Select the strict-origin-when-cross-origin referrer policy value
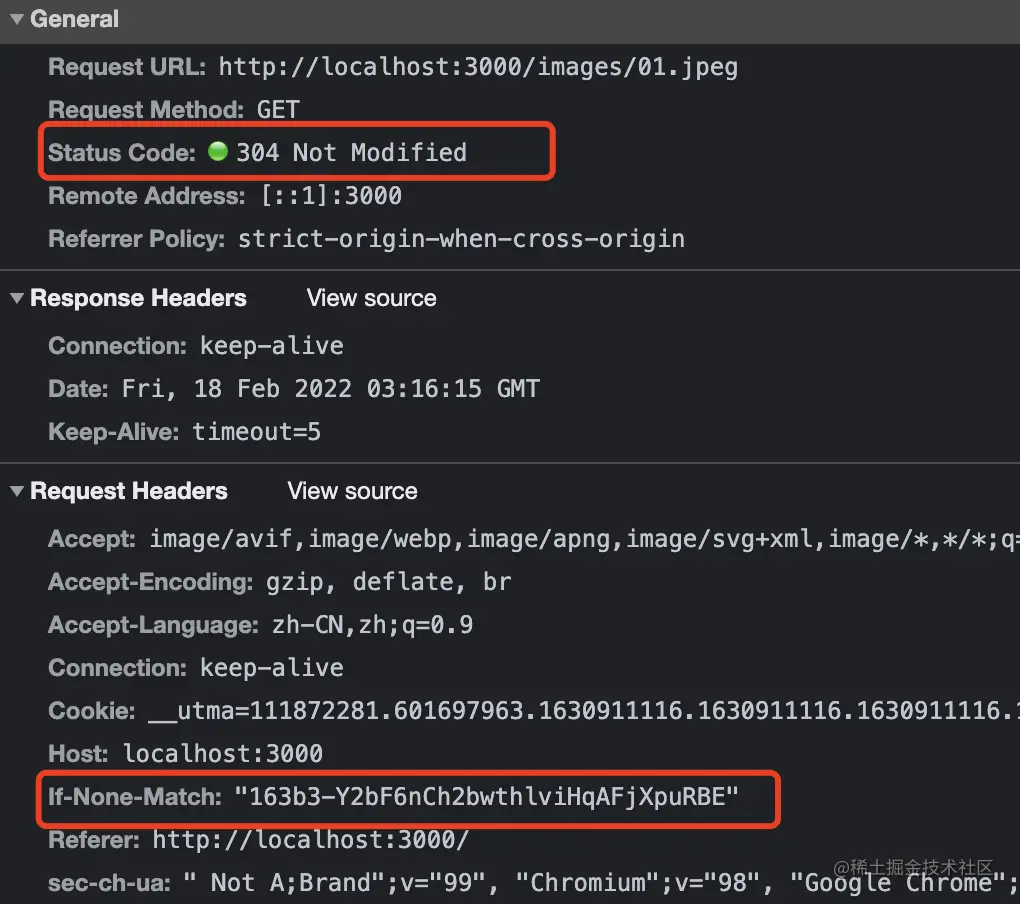1020x904 pixels. 461,239
